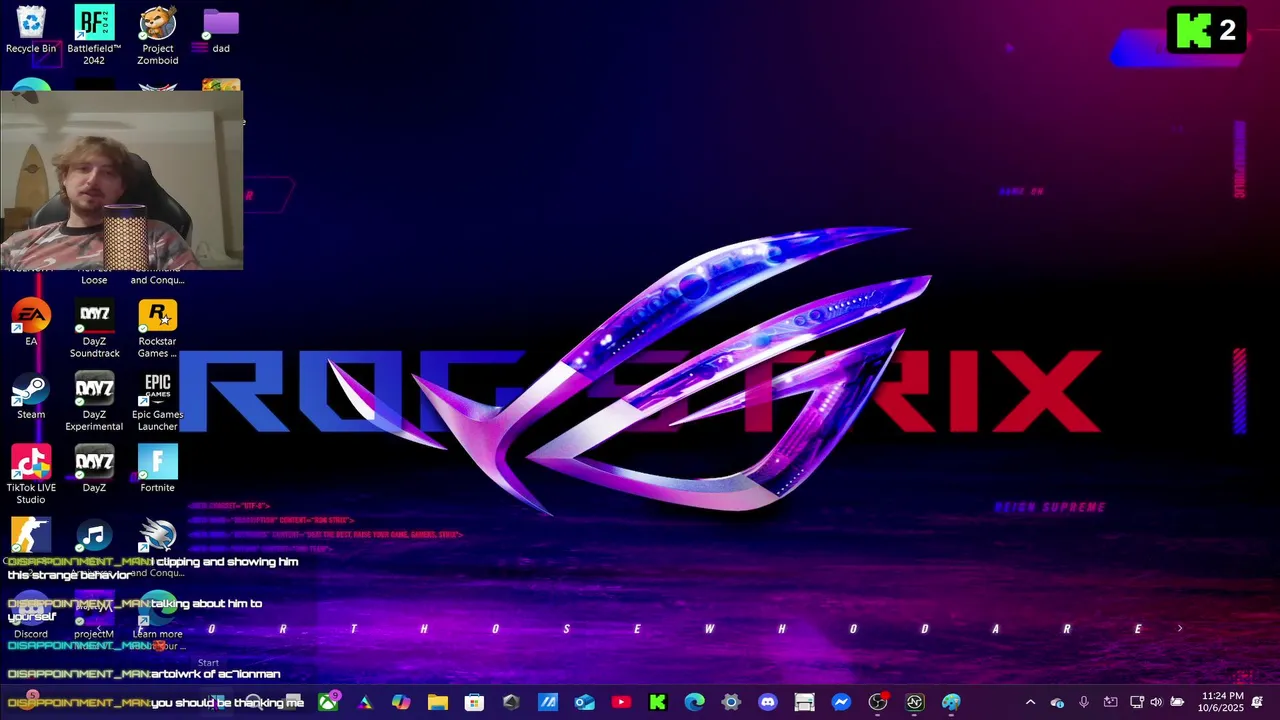Screen dimensions: 1280x720
Task: Click the battery status tray icon
Action: pyautogui.click(x=1177, y=702)
